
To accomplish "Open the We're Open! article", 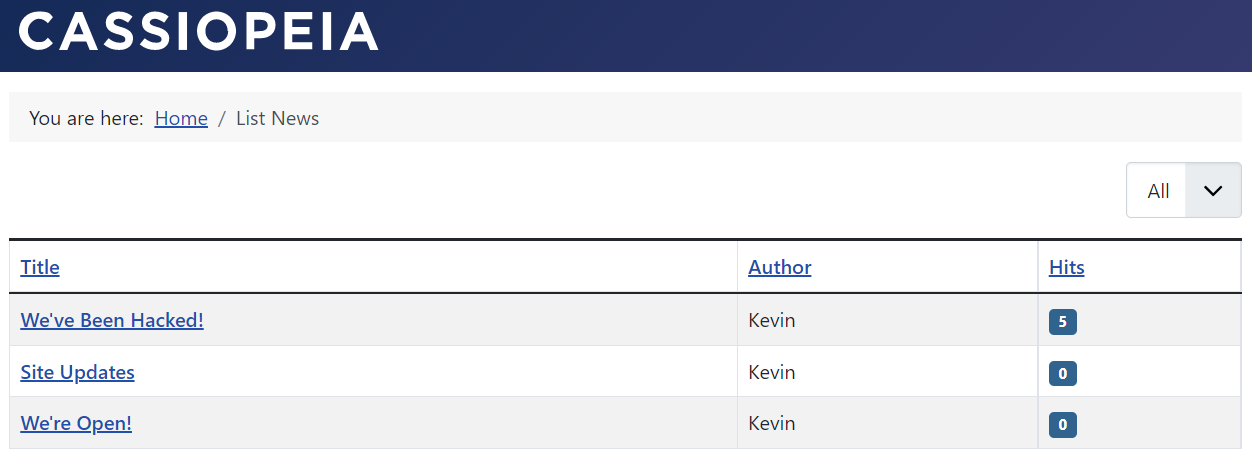I will [76, 423].
